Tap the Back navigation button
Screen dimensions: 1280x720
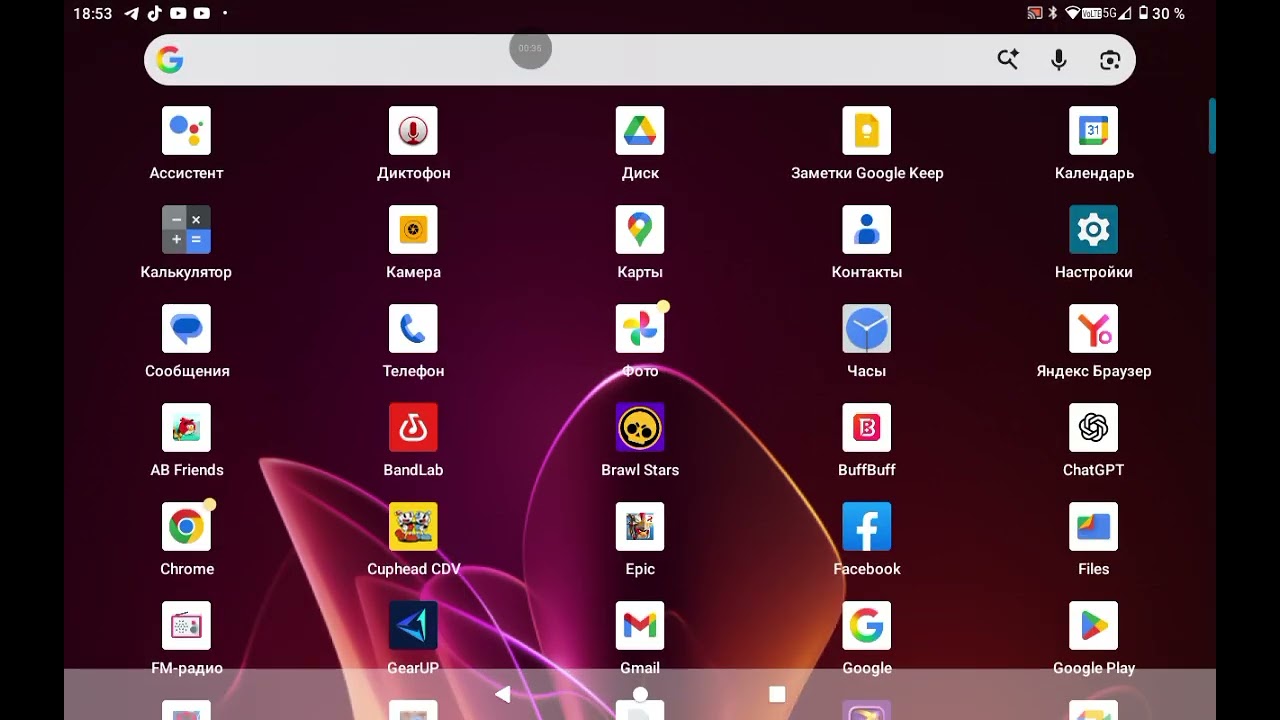[x=503, y=694]
